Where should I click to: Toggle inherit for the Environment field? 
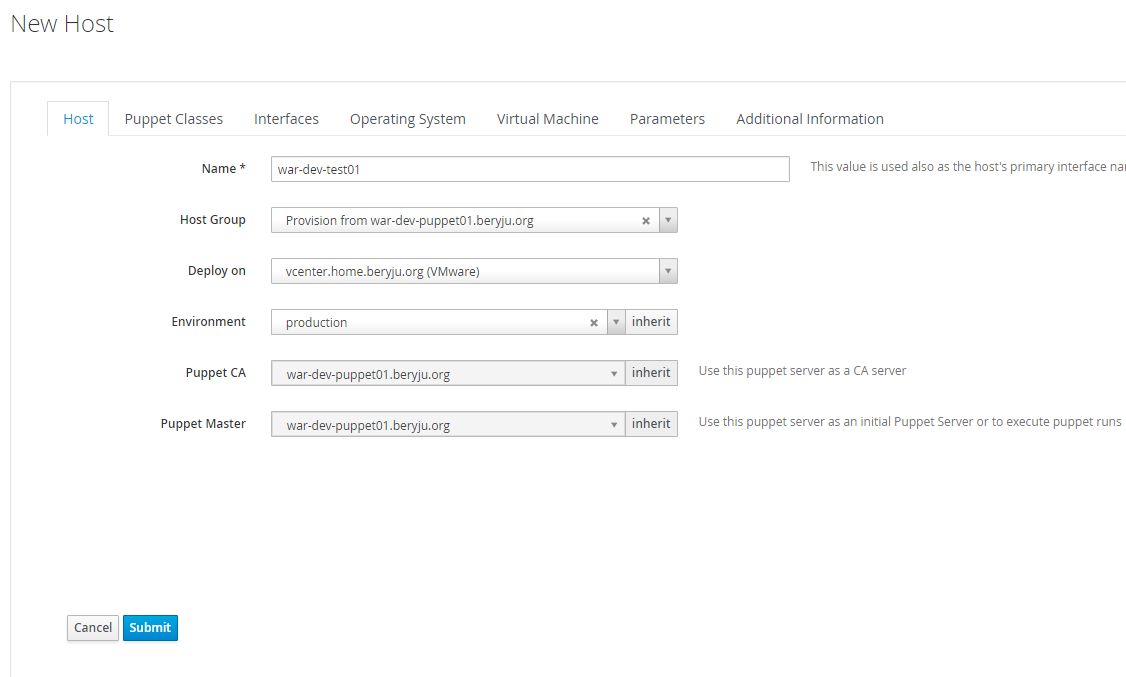(x=651, y=321)
